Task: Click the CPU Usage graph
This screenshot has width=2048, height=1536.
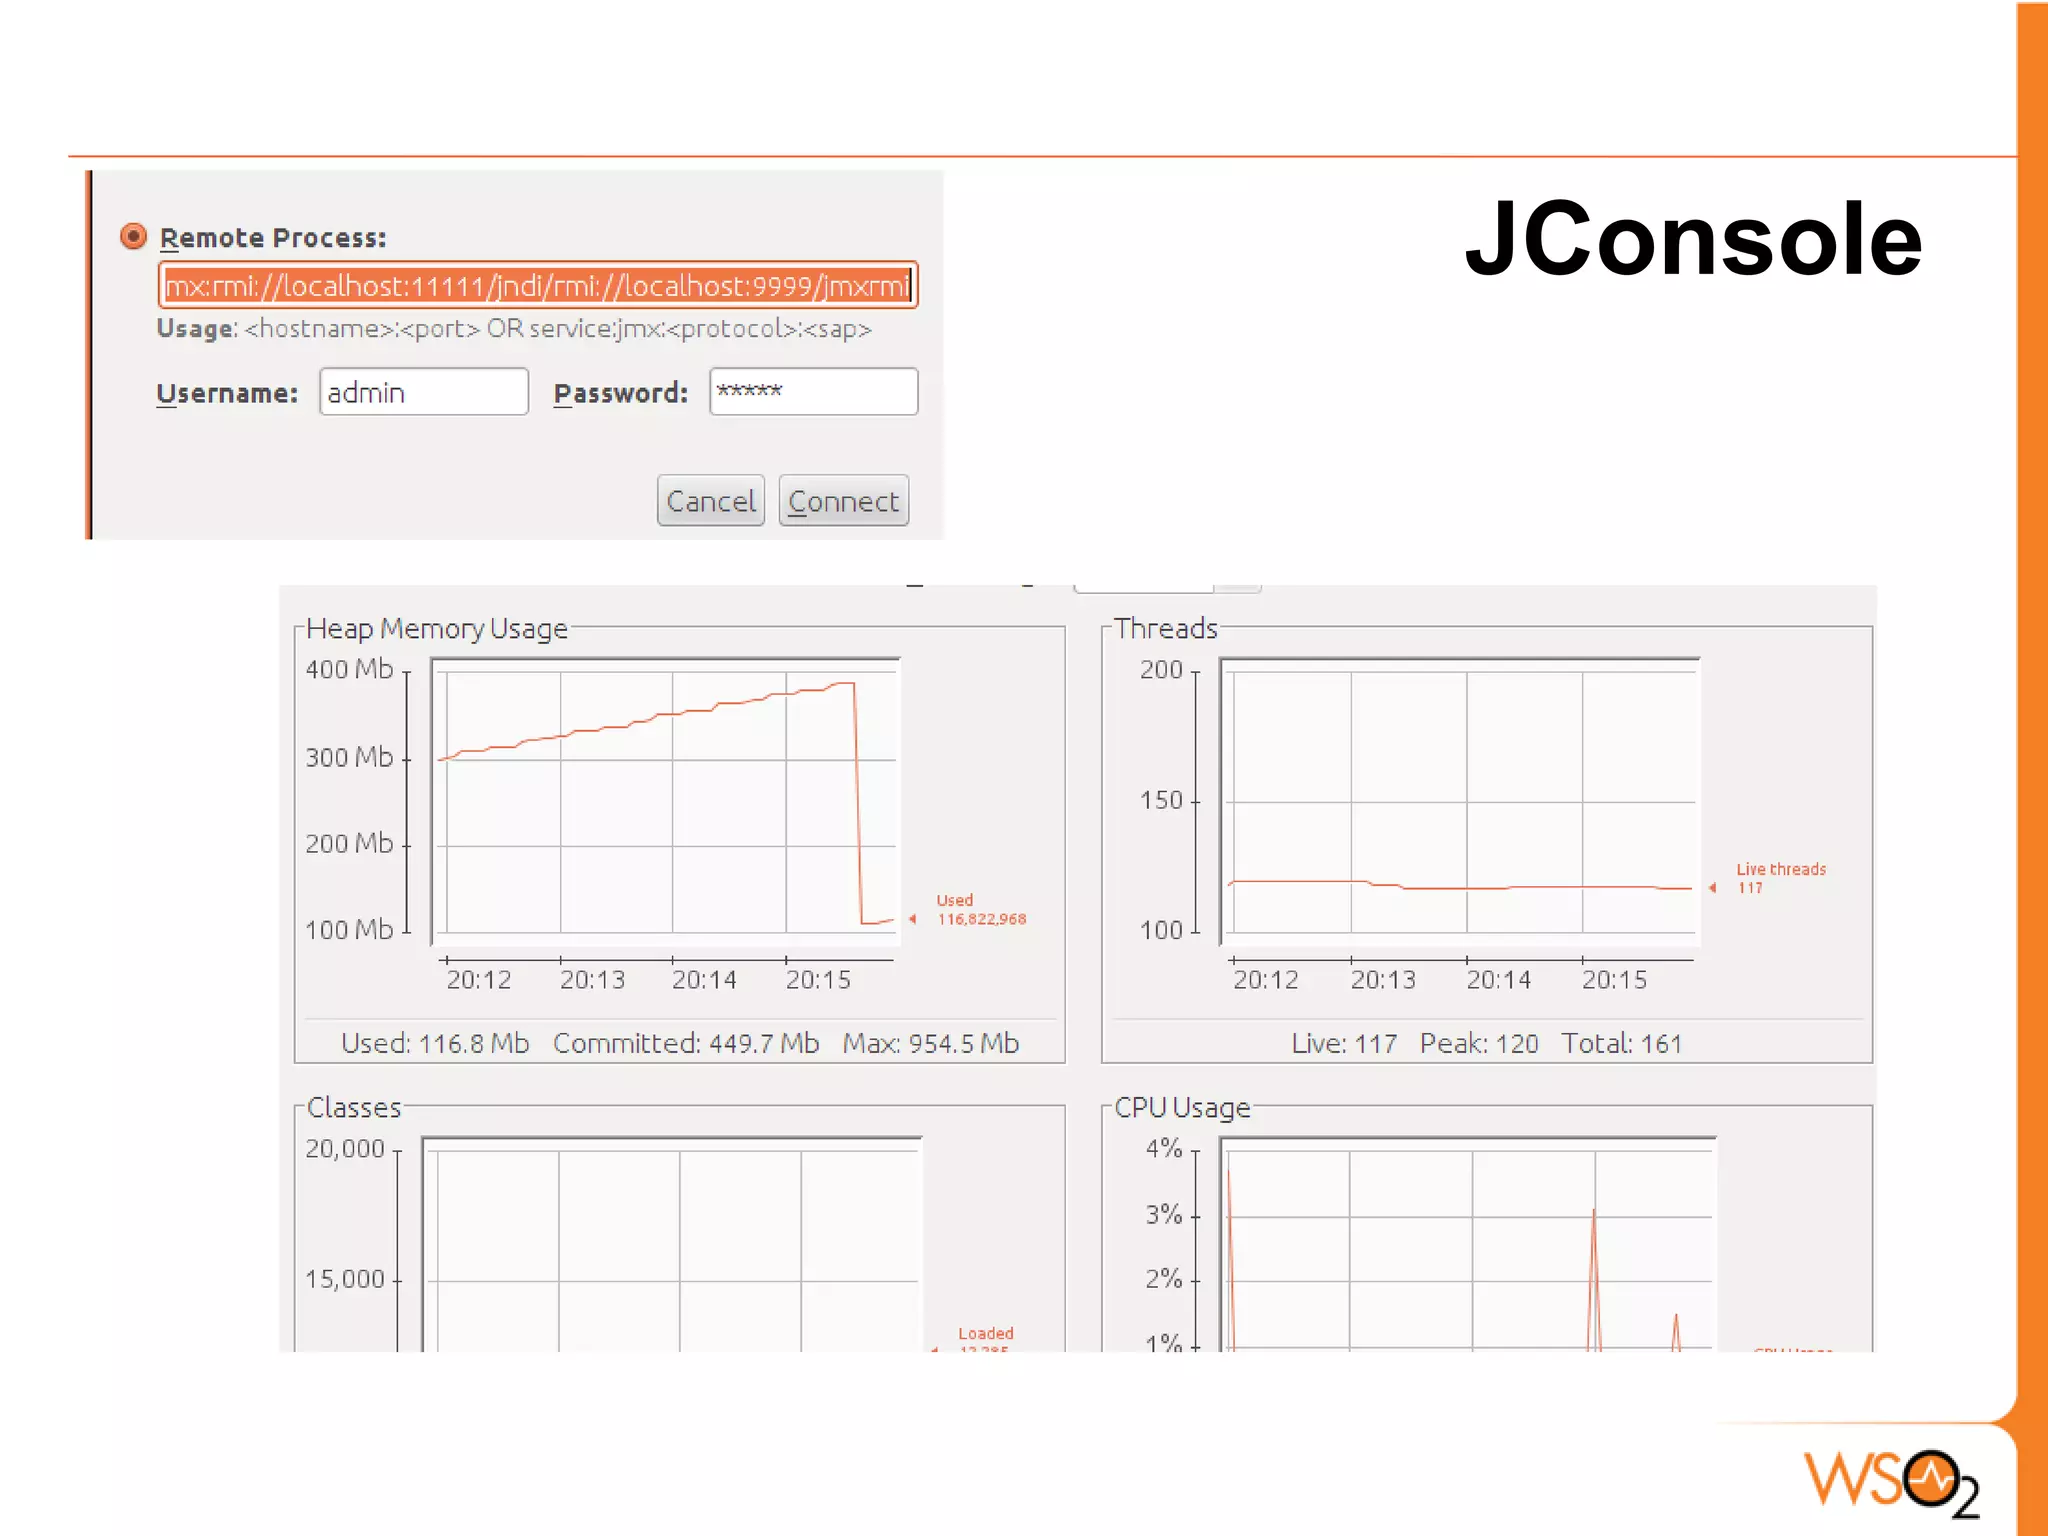Action: [1468, 1245]
